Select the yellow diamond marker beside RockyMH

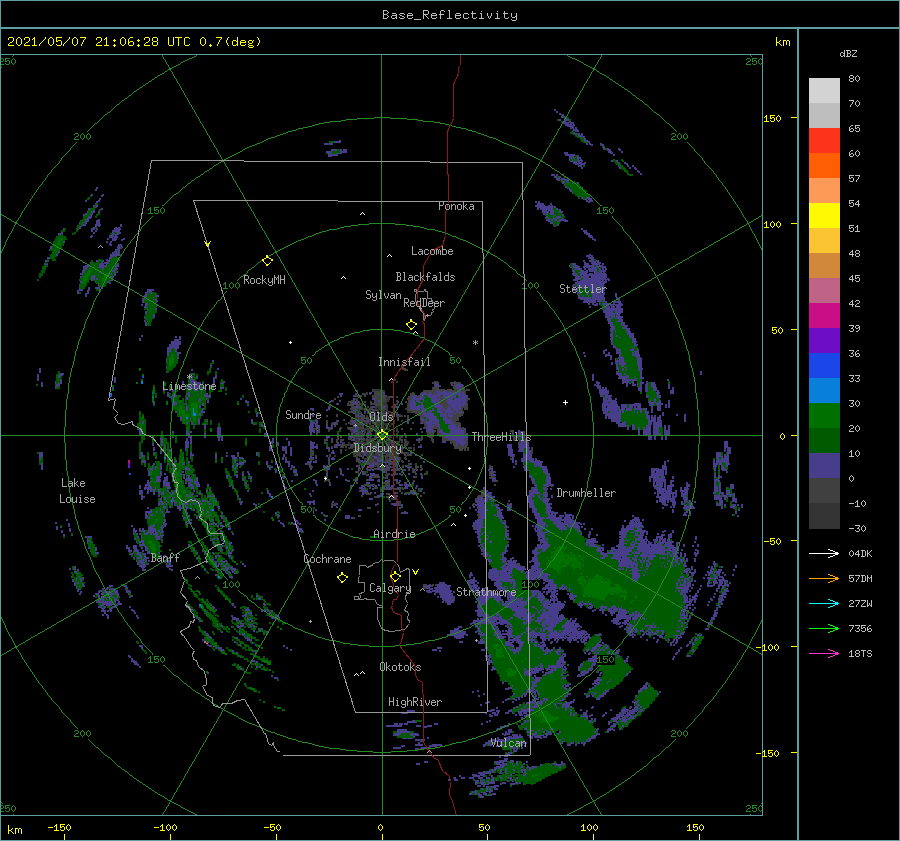[x=267, y=261]
